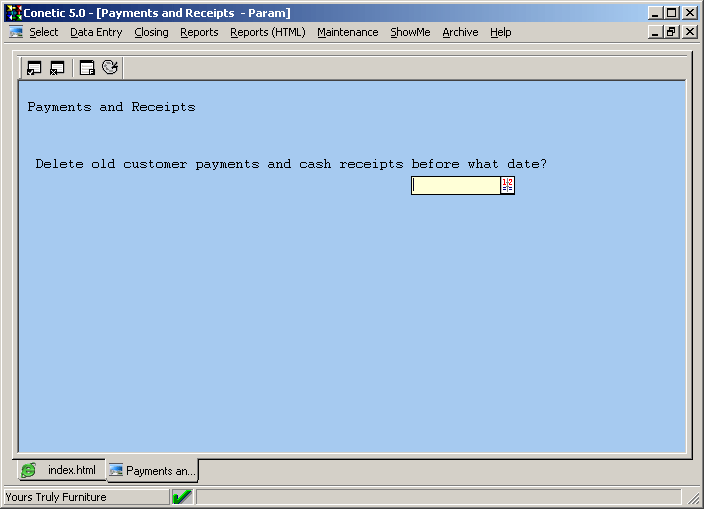Open the Reports (HTML) menu

[267, 32]
